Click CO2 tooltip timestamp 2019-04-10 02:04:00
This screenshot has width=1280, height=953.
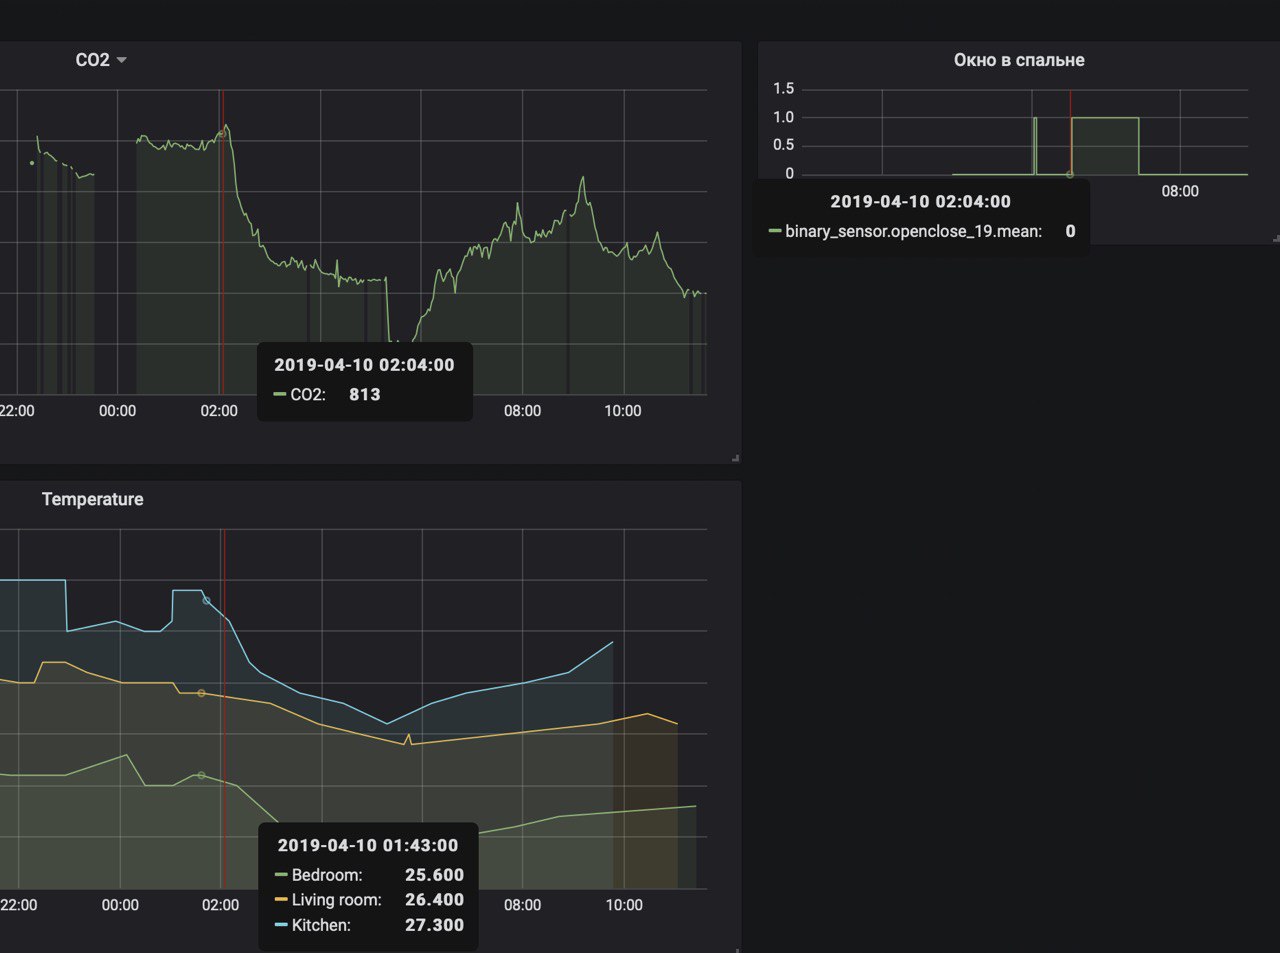364,365
